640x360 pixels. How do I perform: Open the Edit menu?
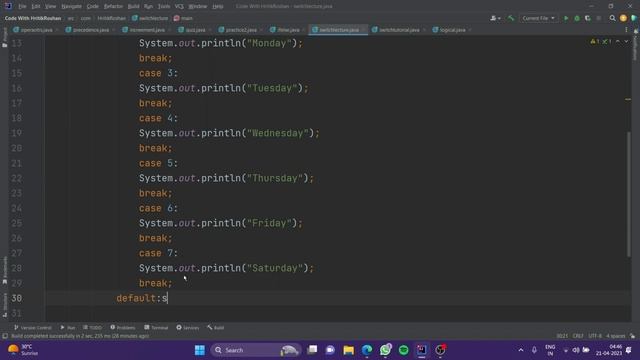click(36, 7)
